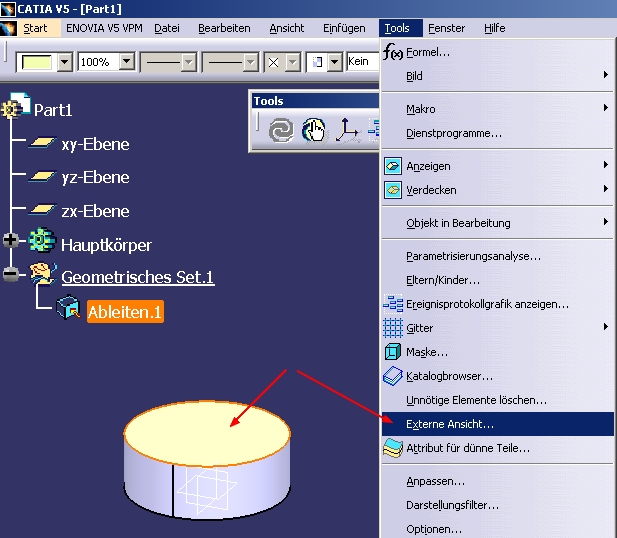Image resolution: width=617 pixels, height=538 pixels.
Task: Click the Ableiten.1 extract cube icon
Action: 68,307
